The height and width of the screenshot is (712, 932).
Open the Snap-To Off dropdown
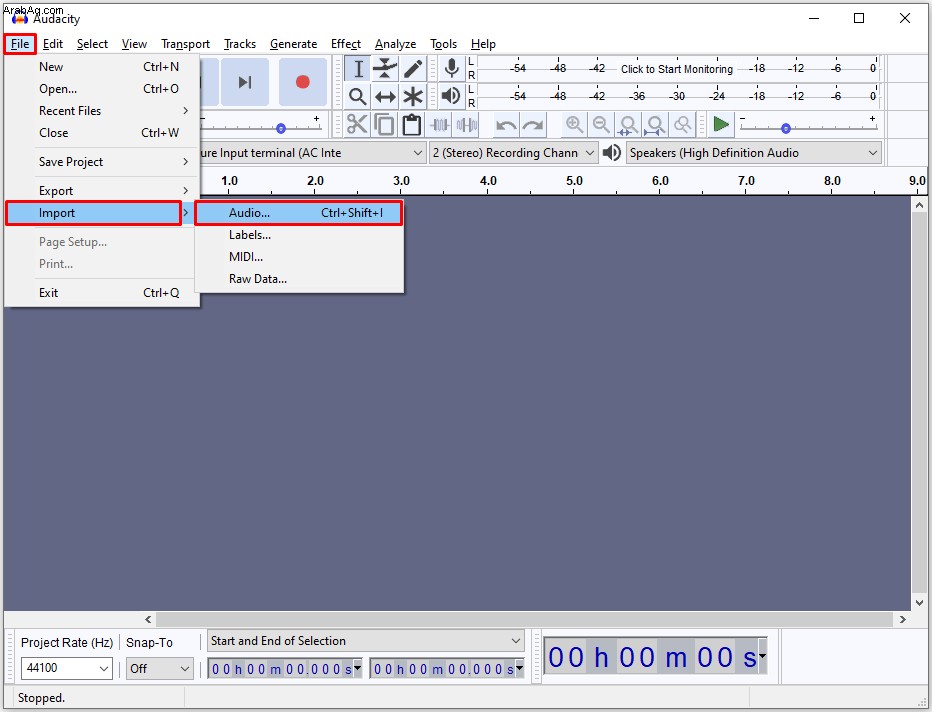tap(185, 669)
